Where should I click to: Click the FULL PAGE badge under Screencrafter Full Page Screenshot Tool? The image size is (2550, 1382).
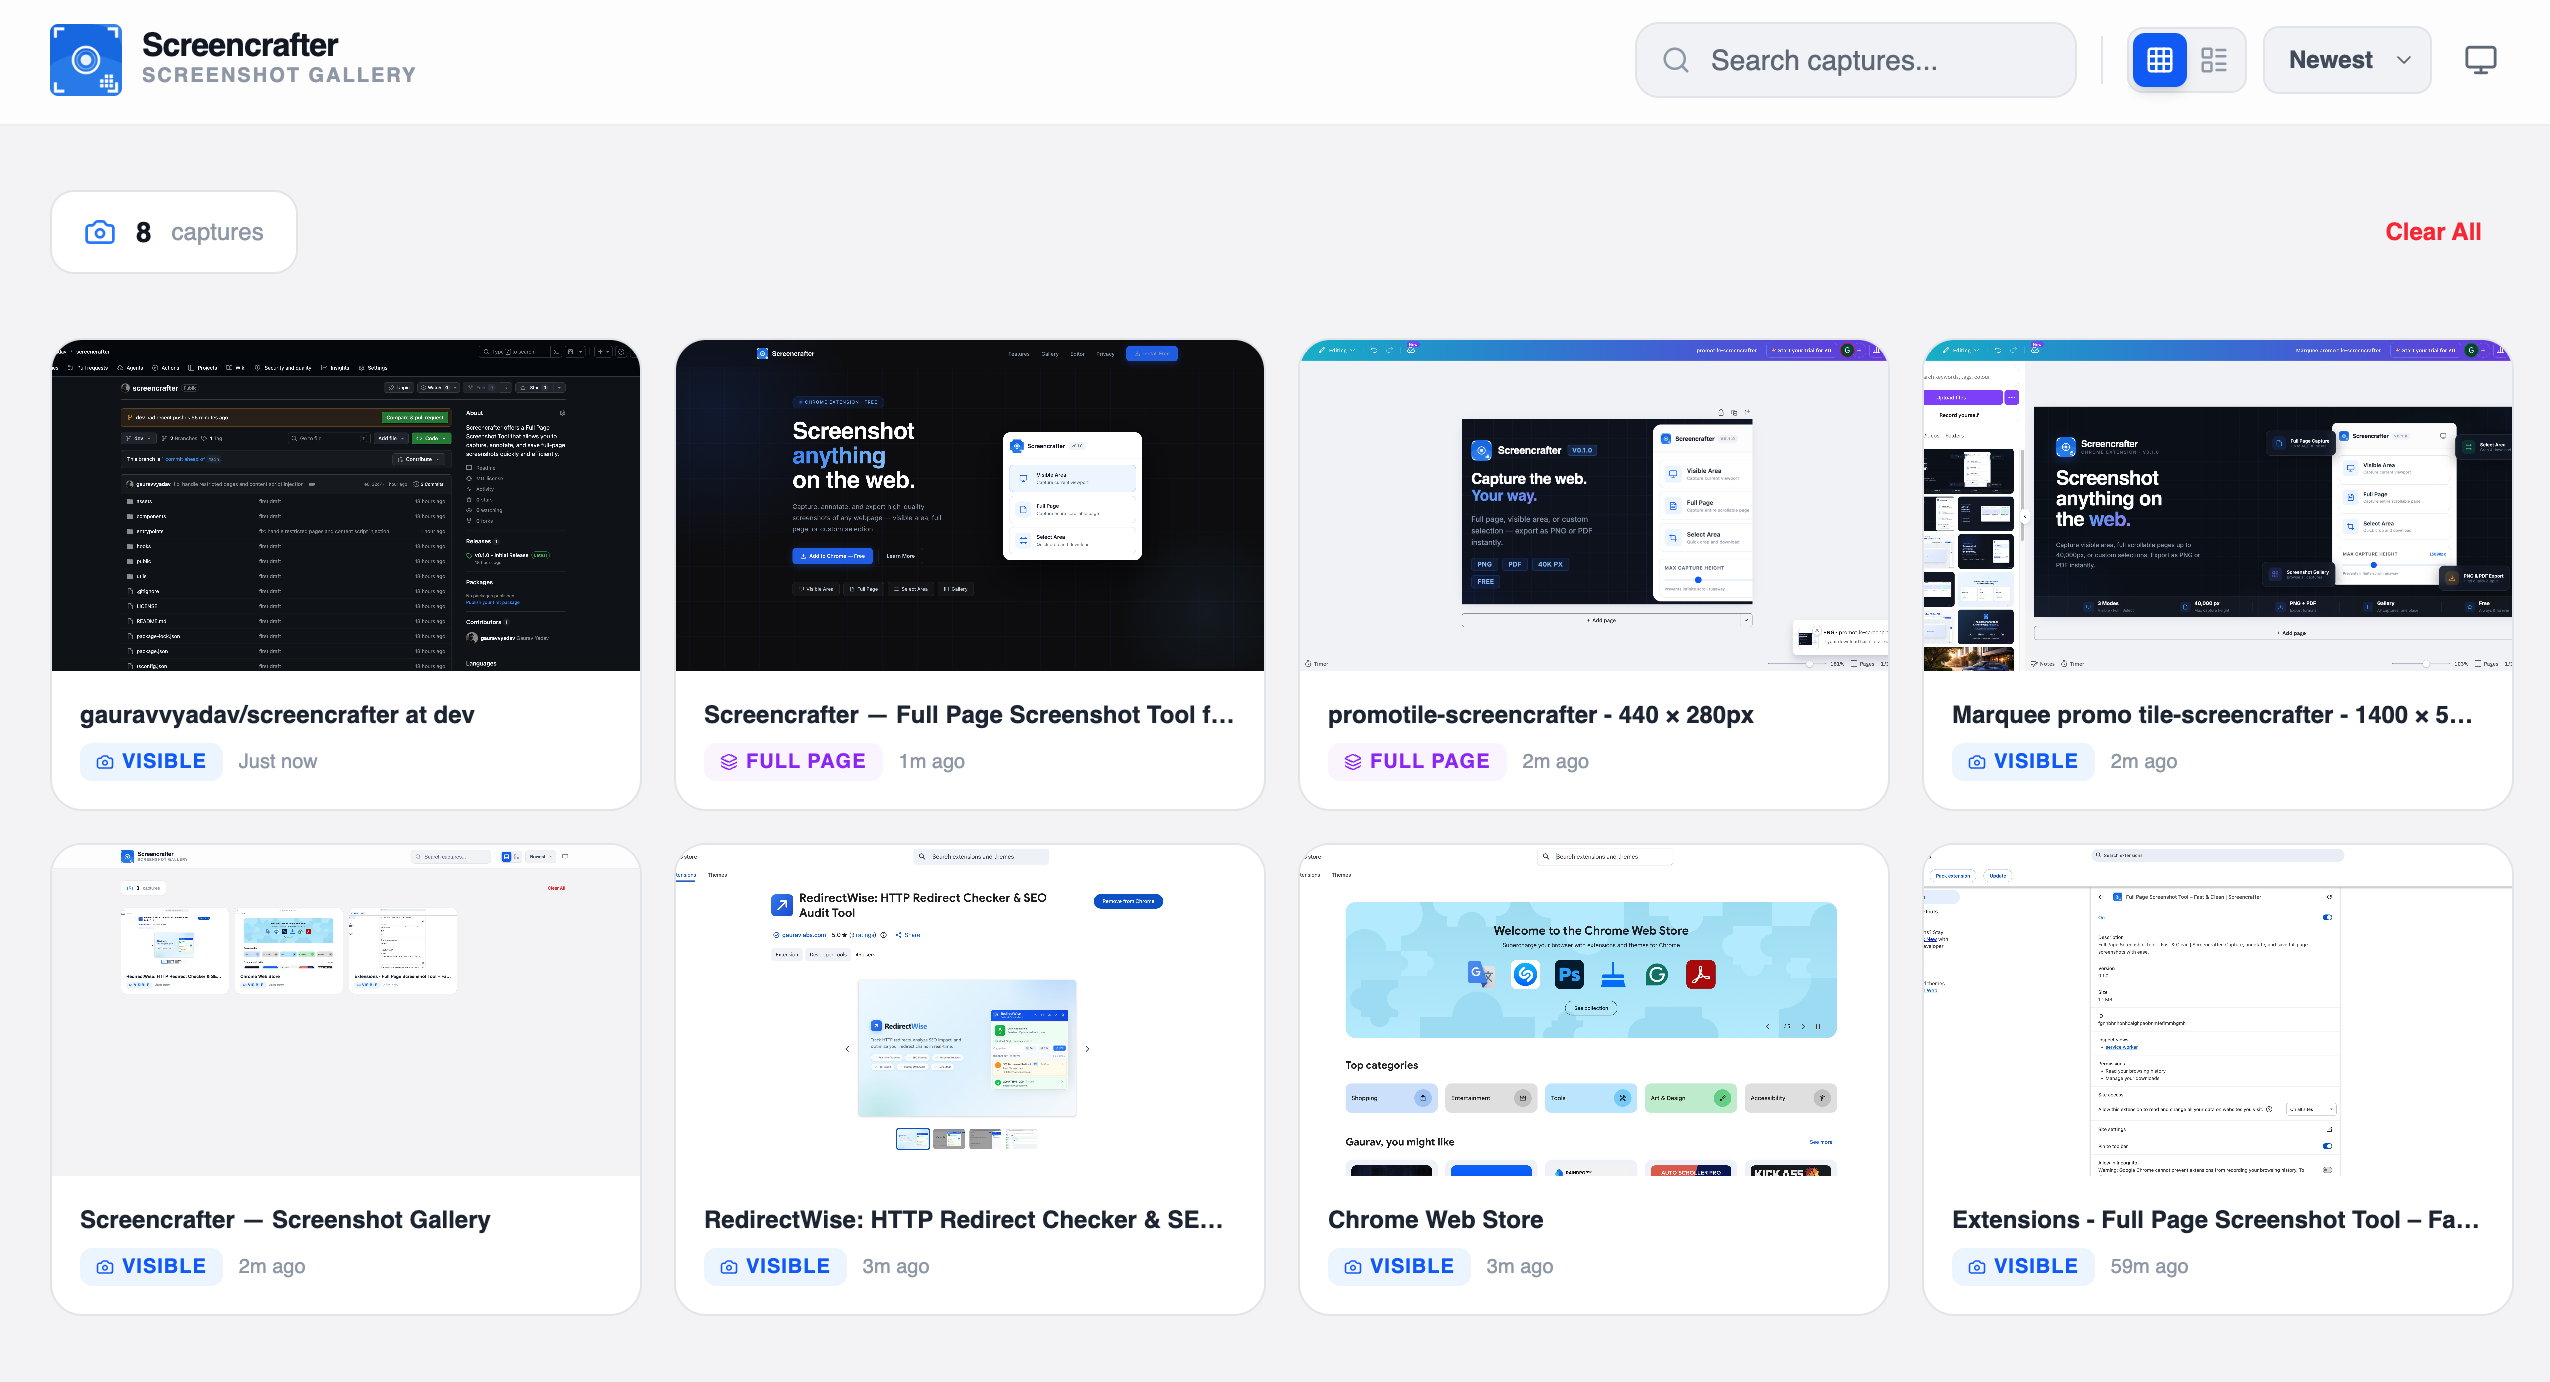(793, 762)
